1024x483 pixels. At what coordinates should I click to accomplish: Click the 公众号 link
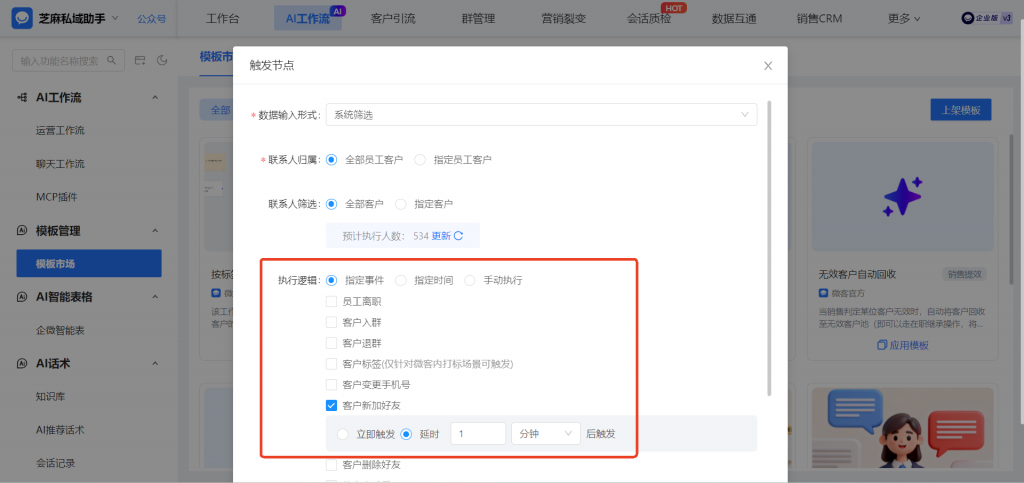[x=152, y=19]
